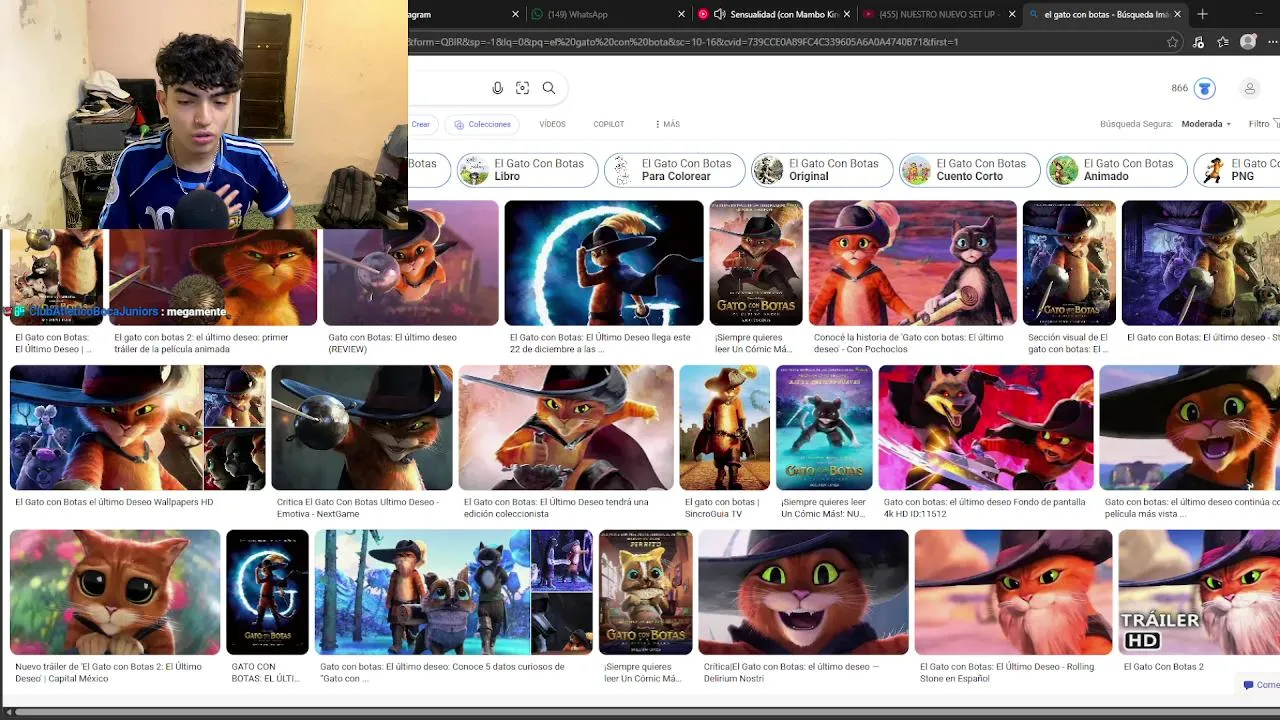
Task: Open the El Gato con Botas Wallpapers HD image
Action: coord(138,428)
